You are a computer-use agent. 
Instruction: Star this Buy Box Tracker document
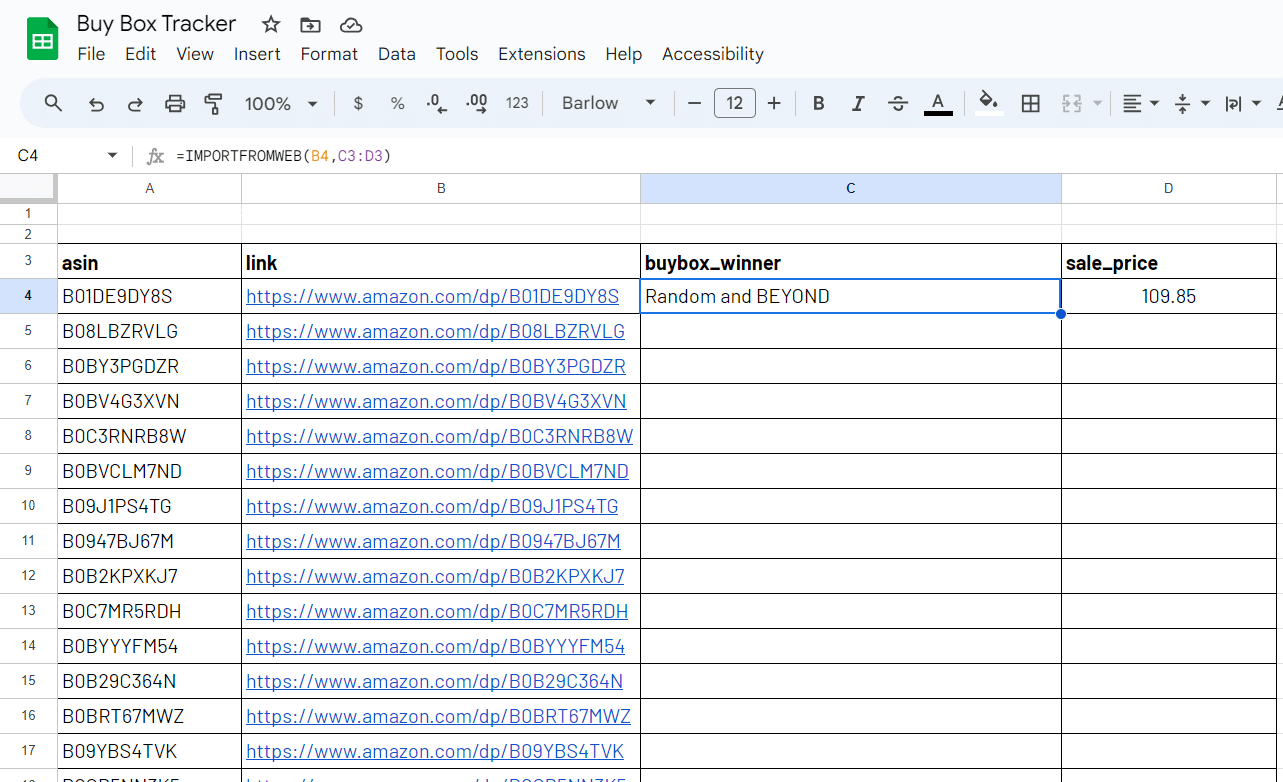click(x=271, y=25)
